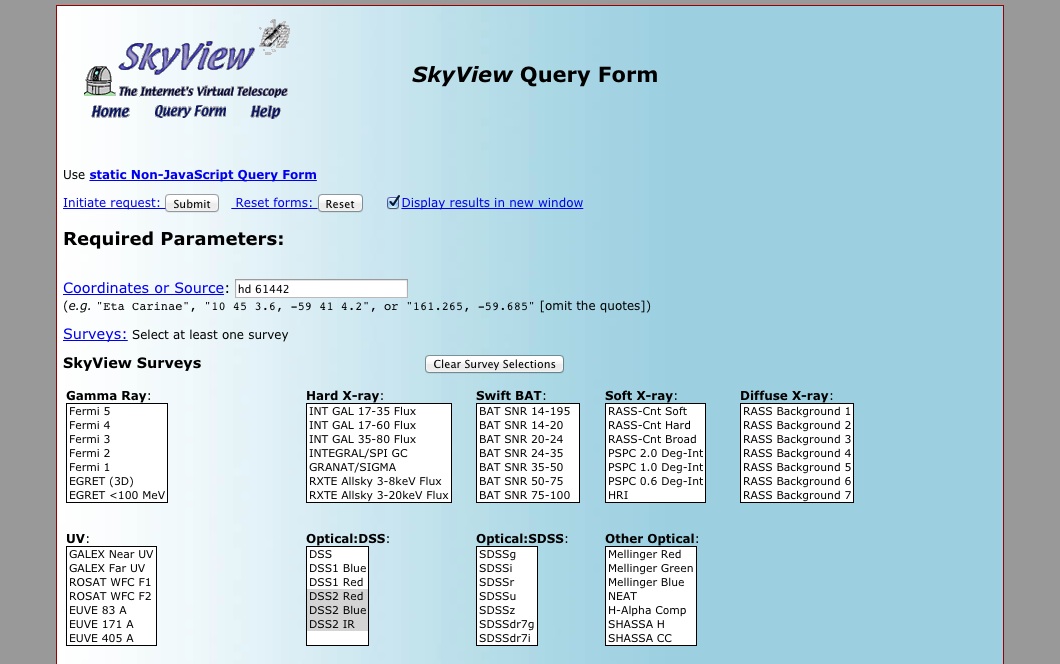Screen dimensions: 1060x664
Task: Select RXTE Allsky 3-20keV Flux survey
Action: [379, 495]
